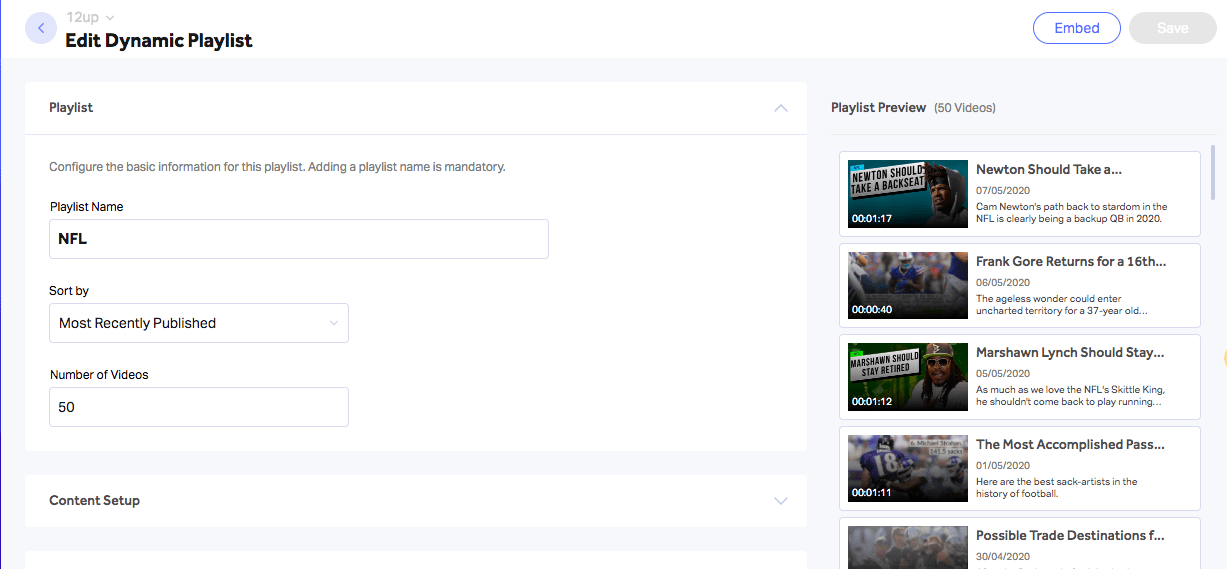Go back using the circular arrow button
1227x569 pixels.
(41, 28)
